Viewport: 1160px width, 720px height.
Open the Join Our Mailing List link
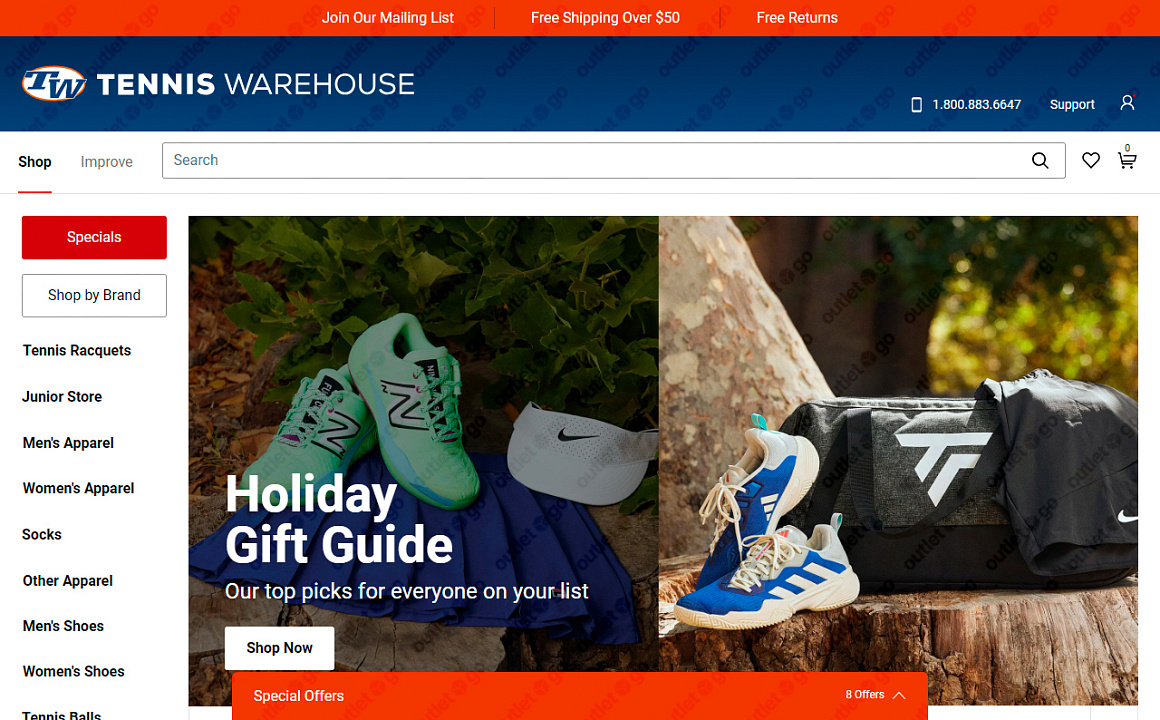(x=388, y=18)
